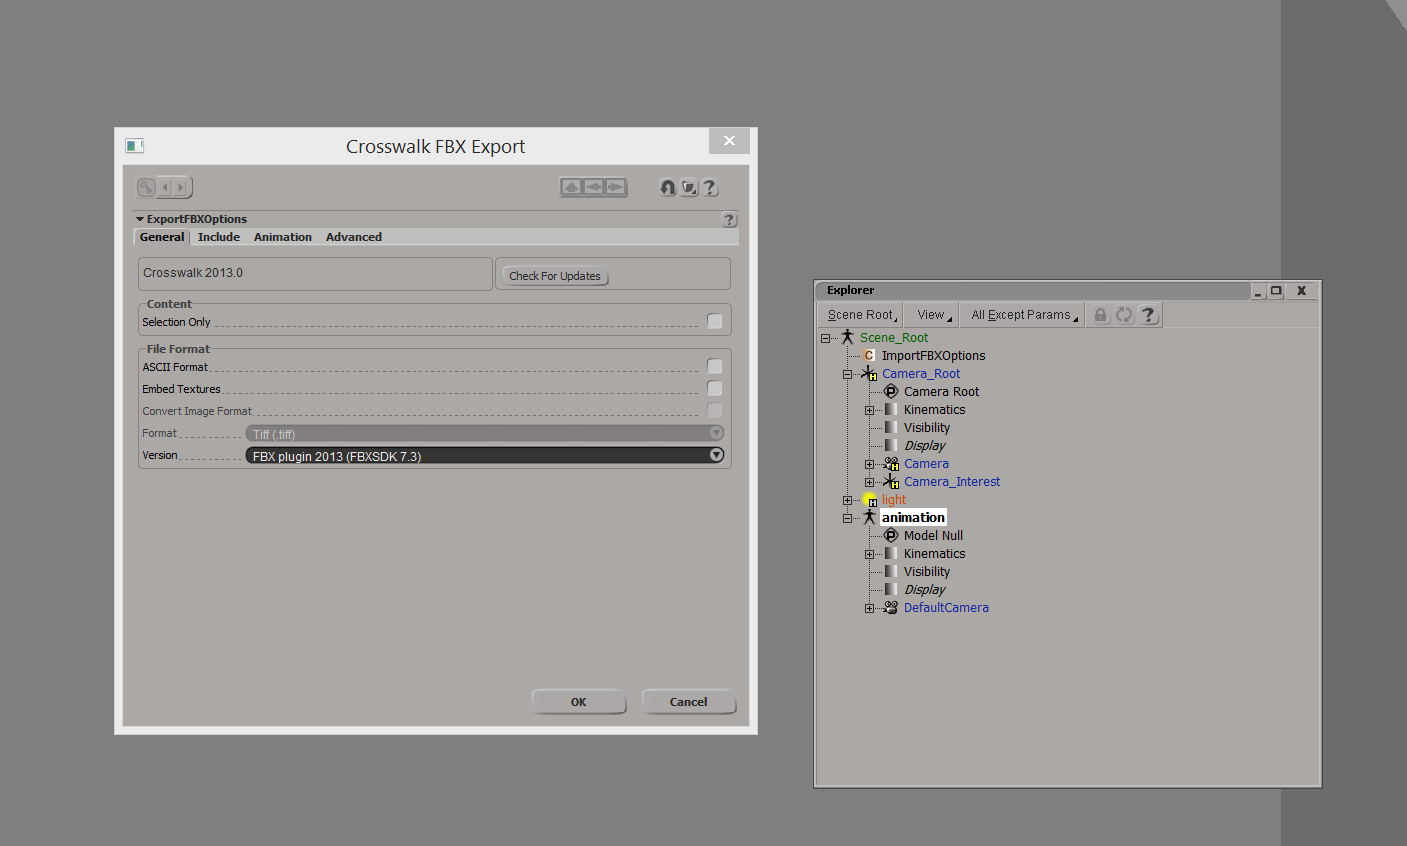Click the right-arrow navigation icon in FBX Export

pos(615,187)
